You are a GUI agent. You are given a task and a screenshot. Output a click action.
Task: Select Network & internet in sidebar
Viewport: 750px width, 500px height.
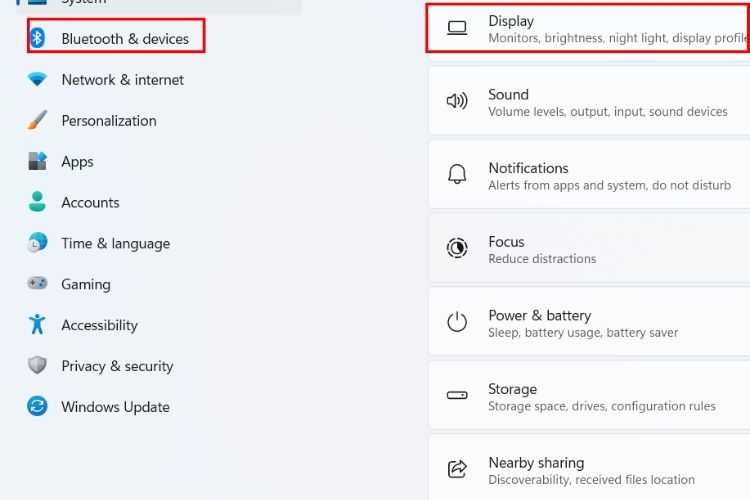pos(122,80)
